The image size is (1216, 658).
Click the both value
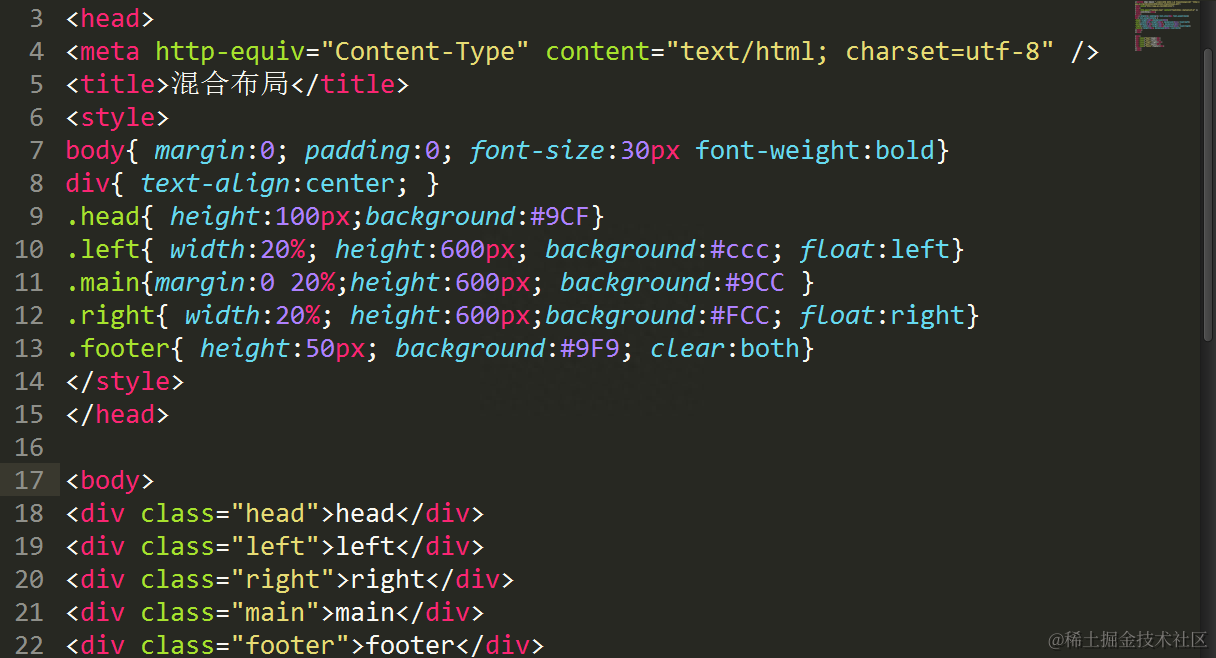[x=769, y=348]
